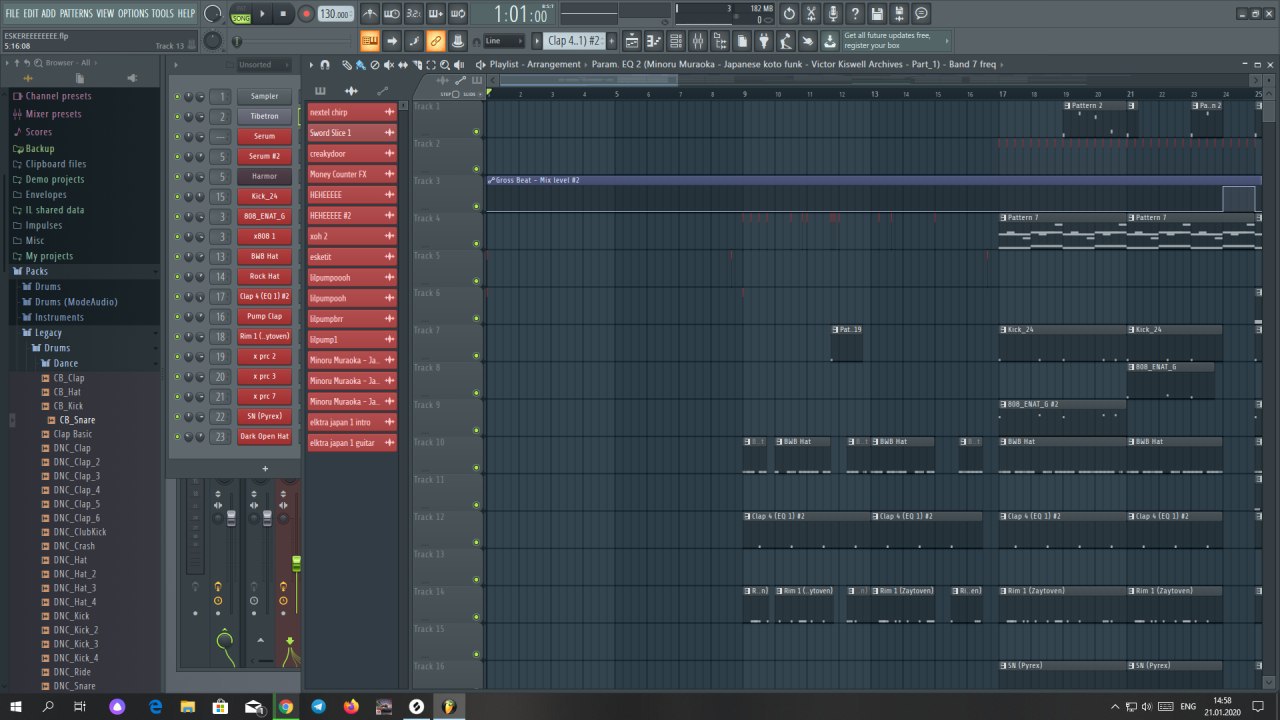Select the nextel chirp audio clip
Screen dimensions: 1280x720
pos(352,112)
